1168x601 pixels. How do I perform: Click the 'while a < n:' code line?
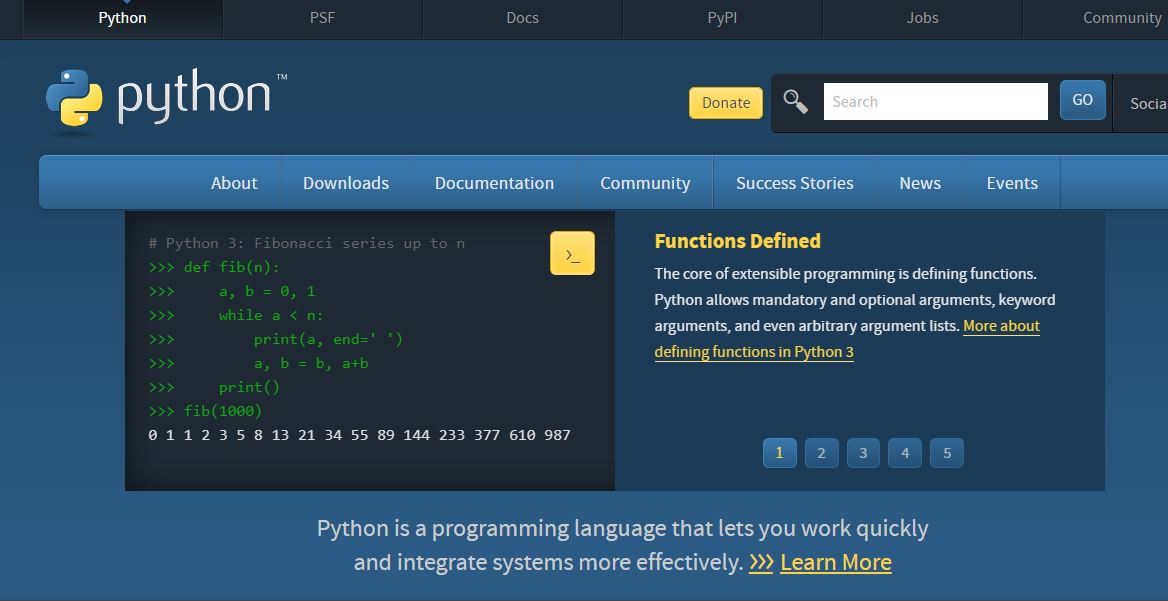[x=236, y=315]
